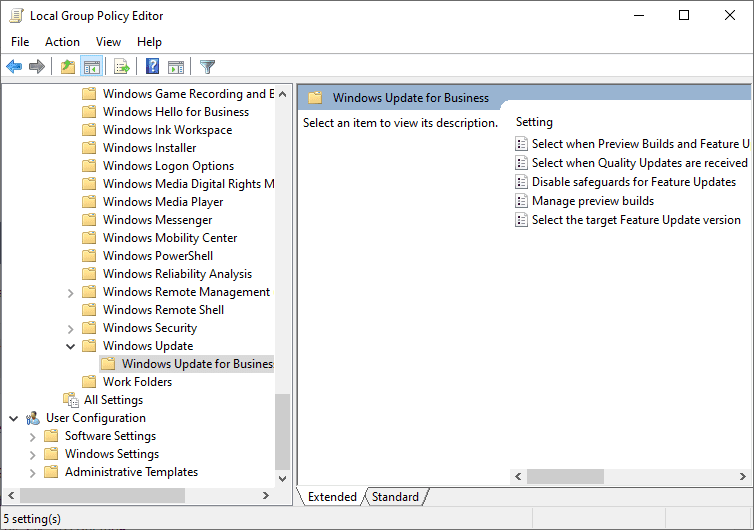Click tree pane horizontal scrollbar left arrow
Screen dimensions: 754x530
[x=11, y=495]
